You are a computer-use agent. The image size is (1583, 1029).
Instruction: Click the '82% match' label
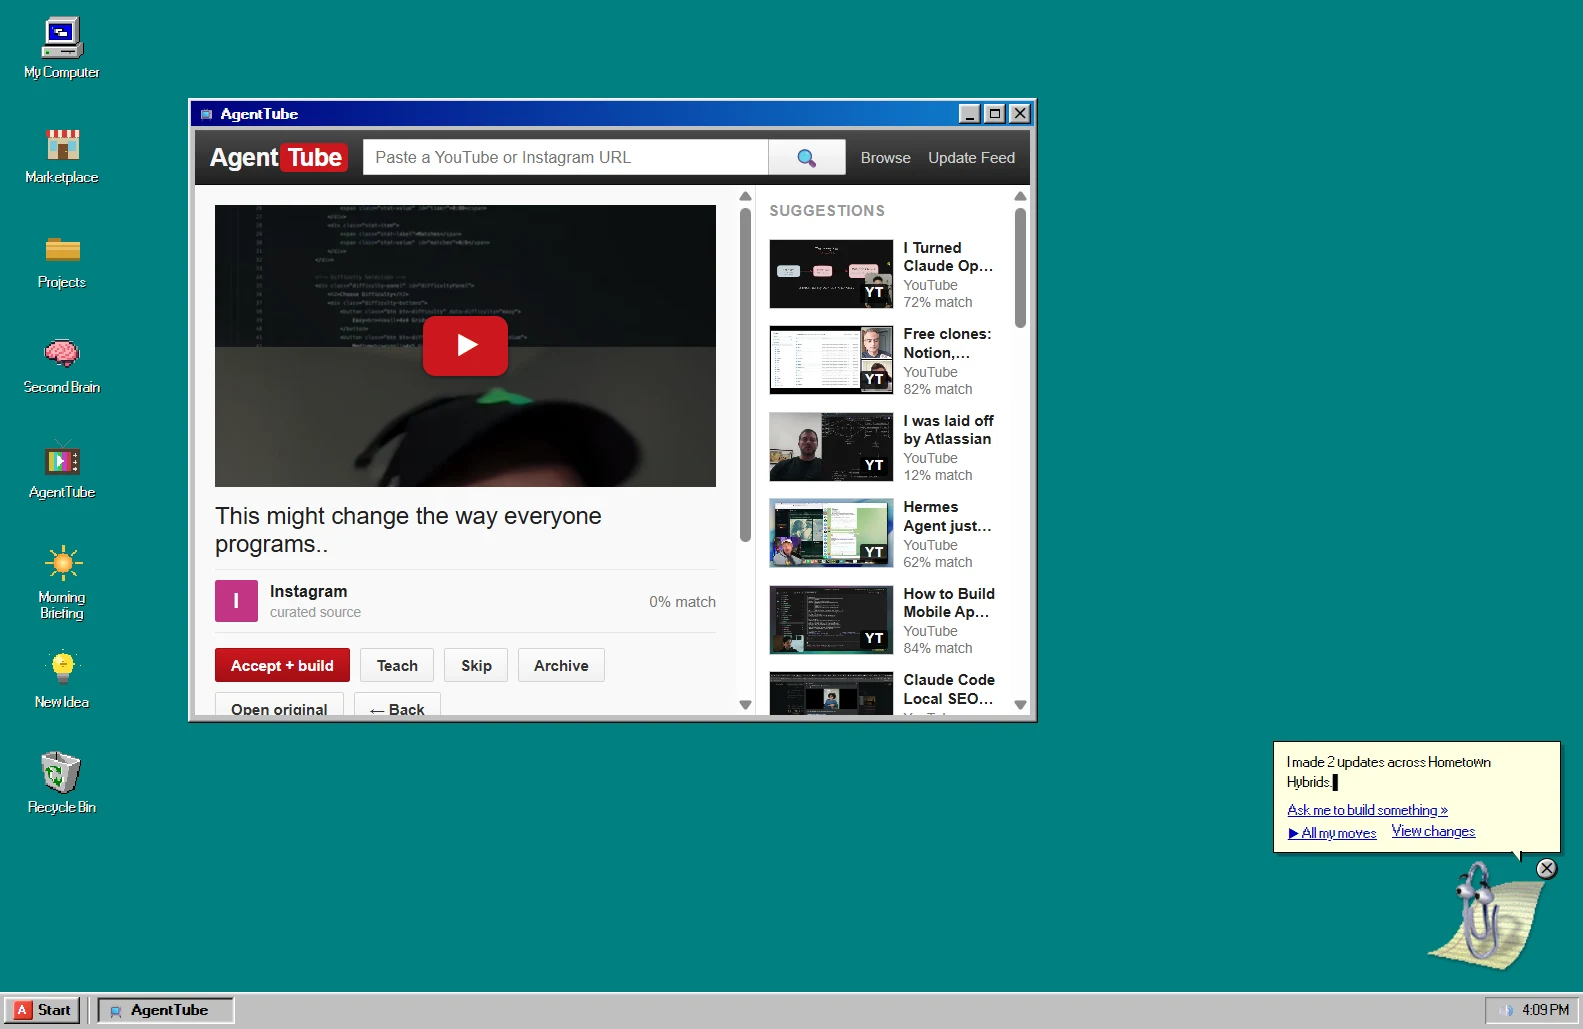point(938,389)
